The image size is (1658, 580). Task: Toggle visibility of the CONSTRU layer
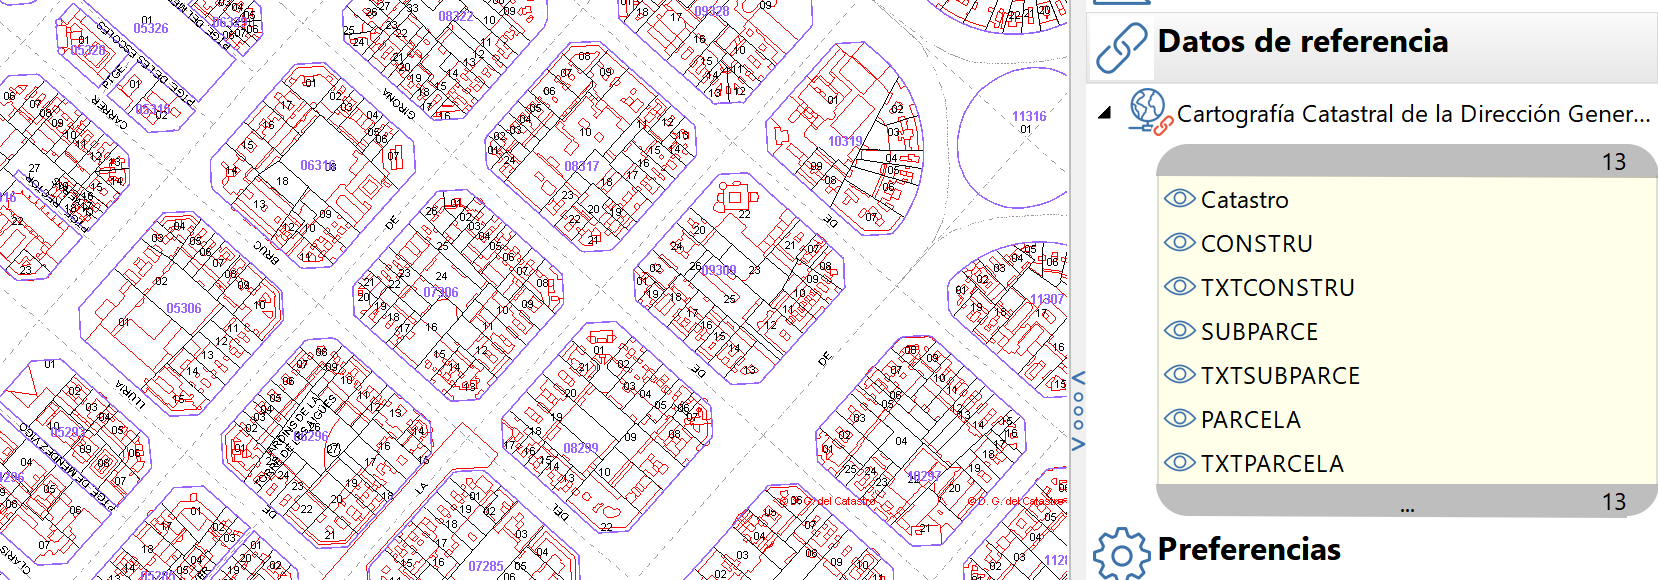[x=1180, y=243]
